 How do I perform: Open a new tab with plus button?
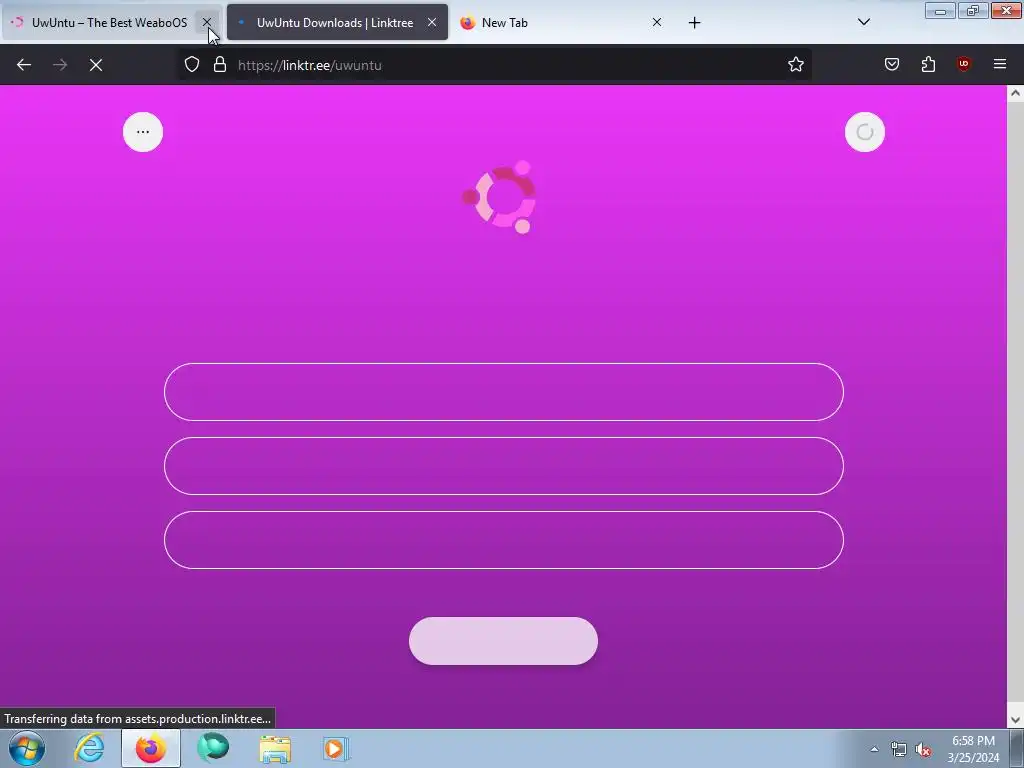[x=695, y=23]
